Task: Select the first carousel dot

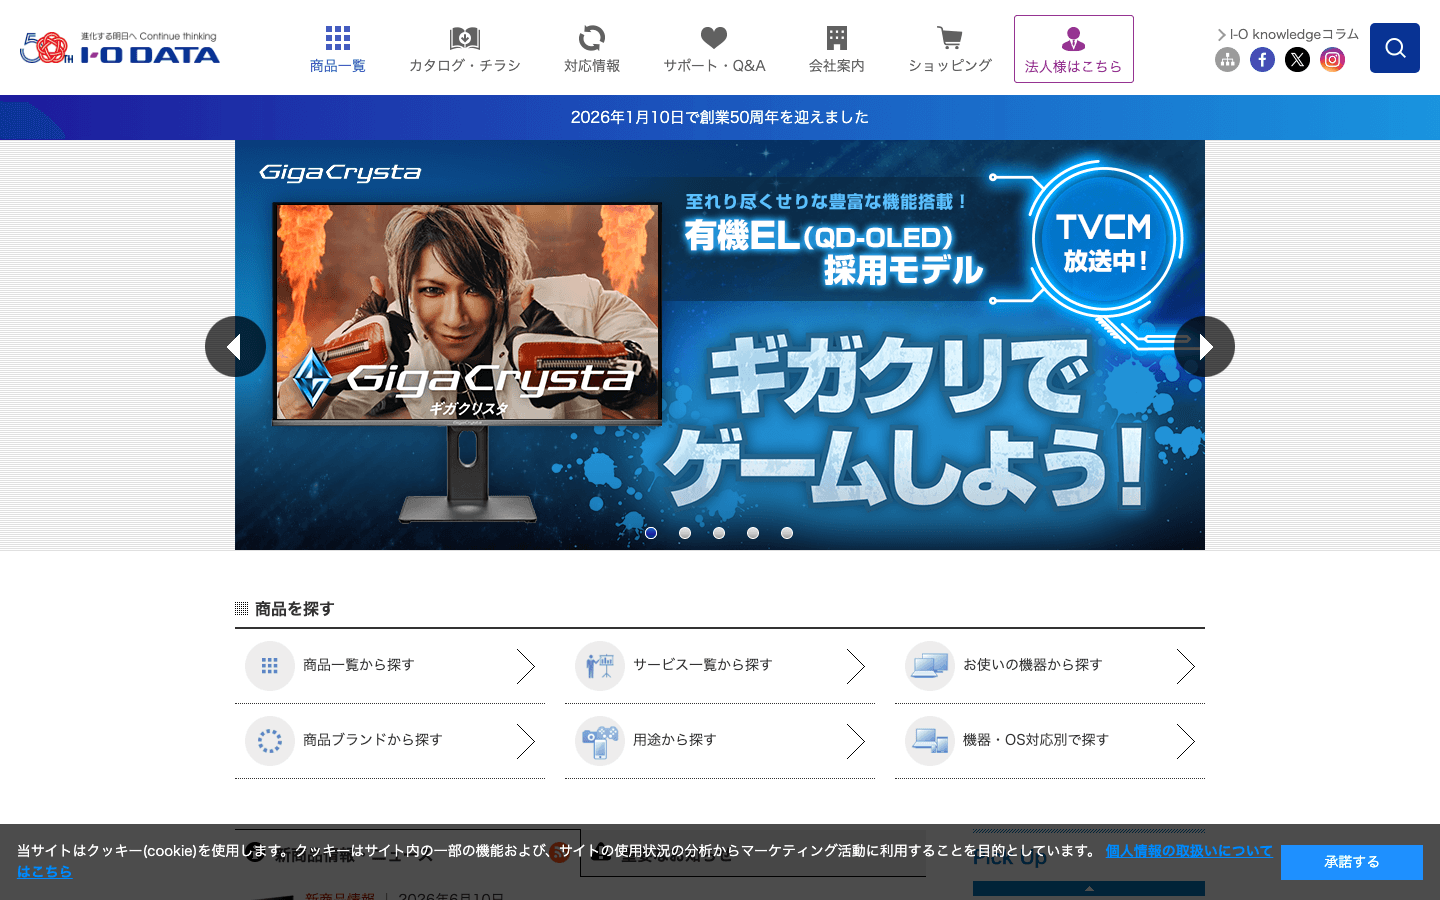Action: [651, 533]
